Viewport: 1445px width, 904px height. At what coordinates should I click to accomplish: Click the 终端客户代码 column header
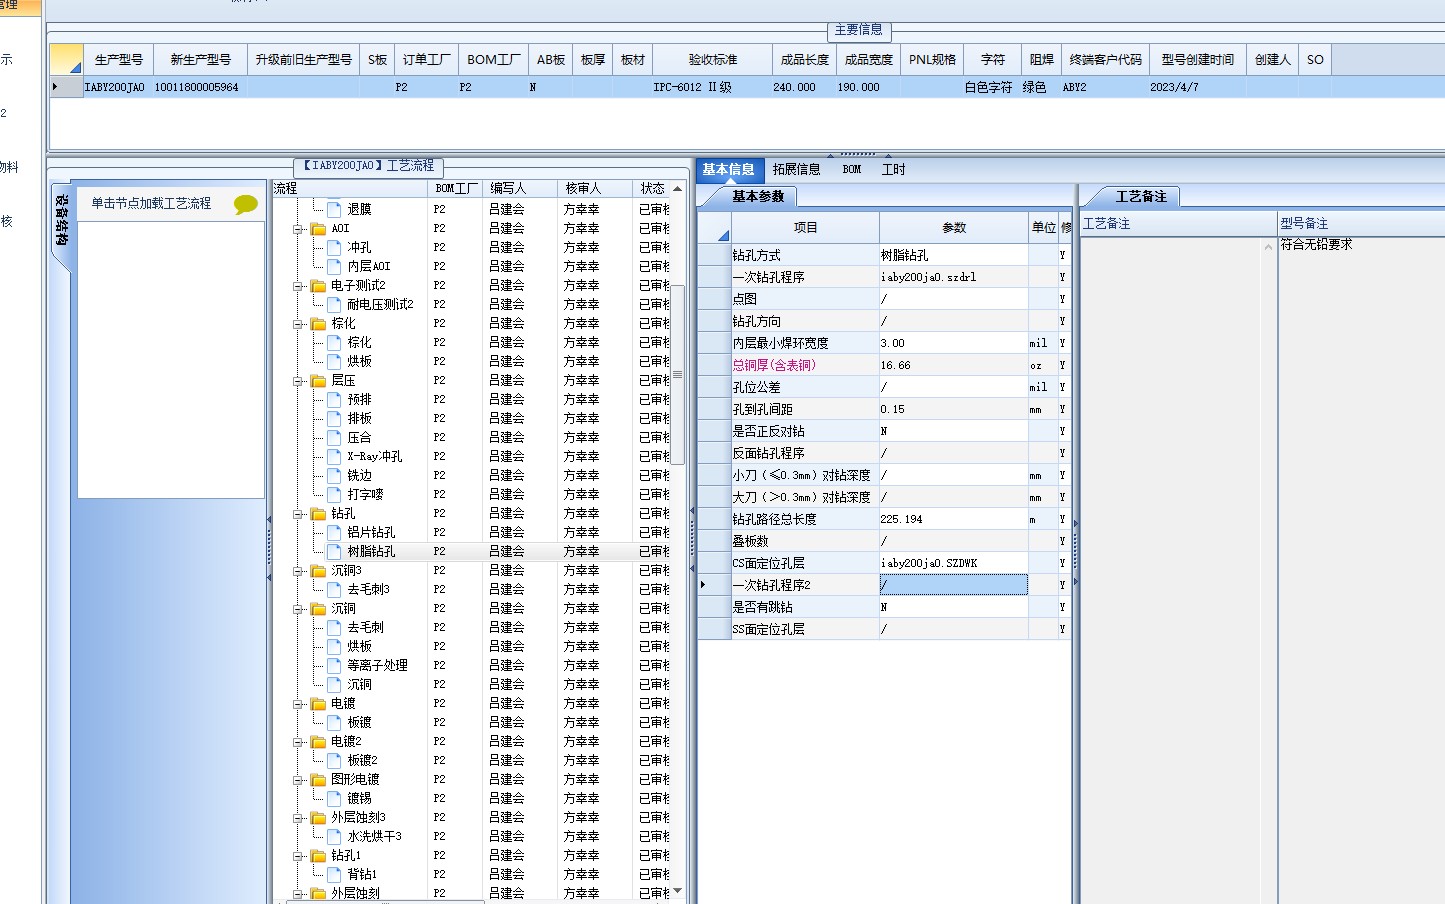1105,59
